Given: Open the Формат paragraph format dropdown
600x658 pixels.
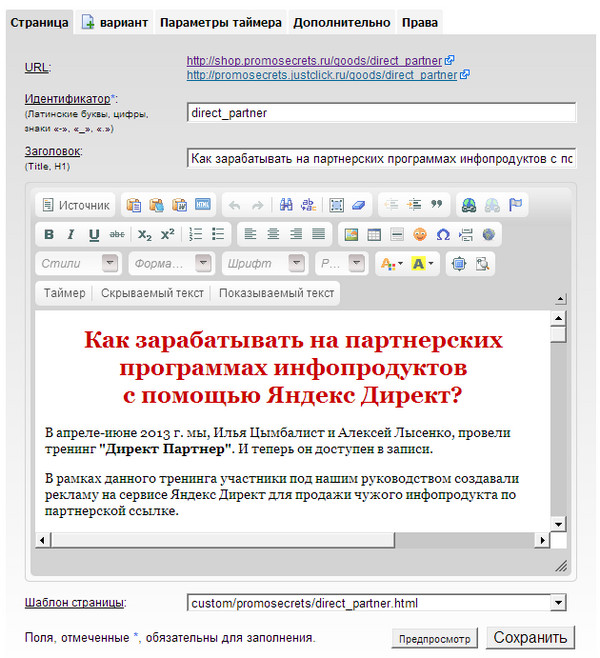Looking at the screenshot, I should click(x=172, y=264).
